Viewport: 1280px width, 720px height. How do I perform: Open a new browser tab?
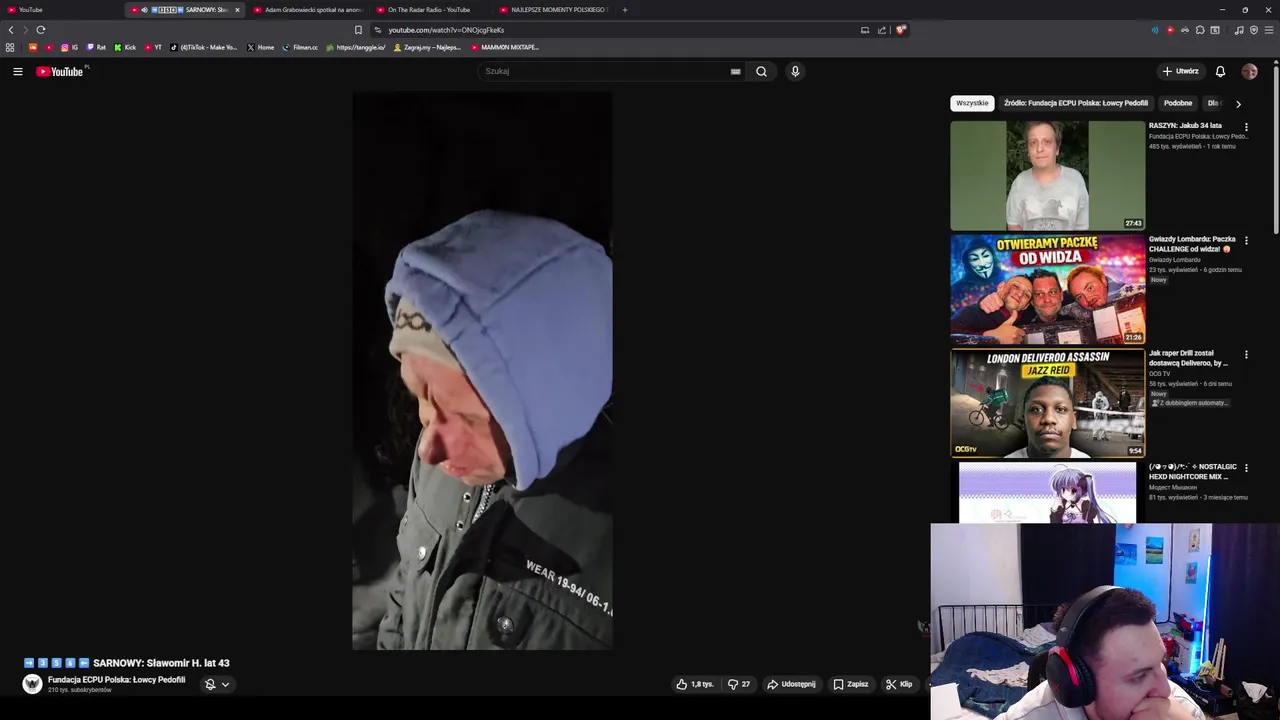(x=625, y=10)
